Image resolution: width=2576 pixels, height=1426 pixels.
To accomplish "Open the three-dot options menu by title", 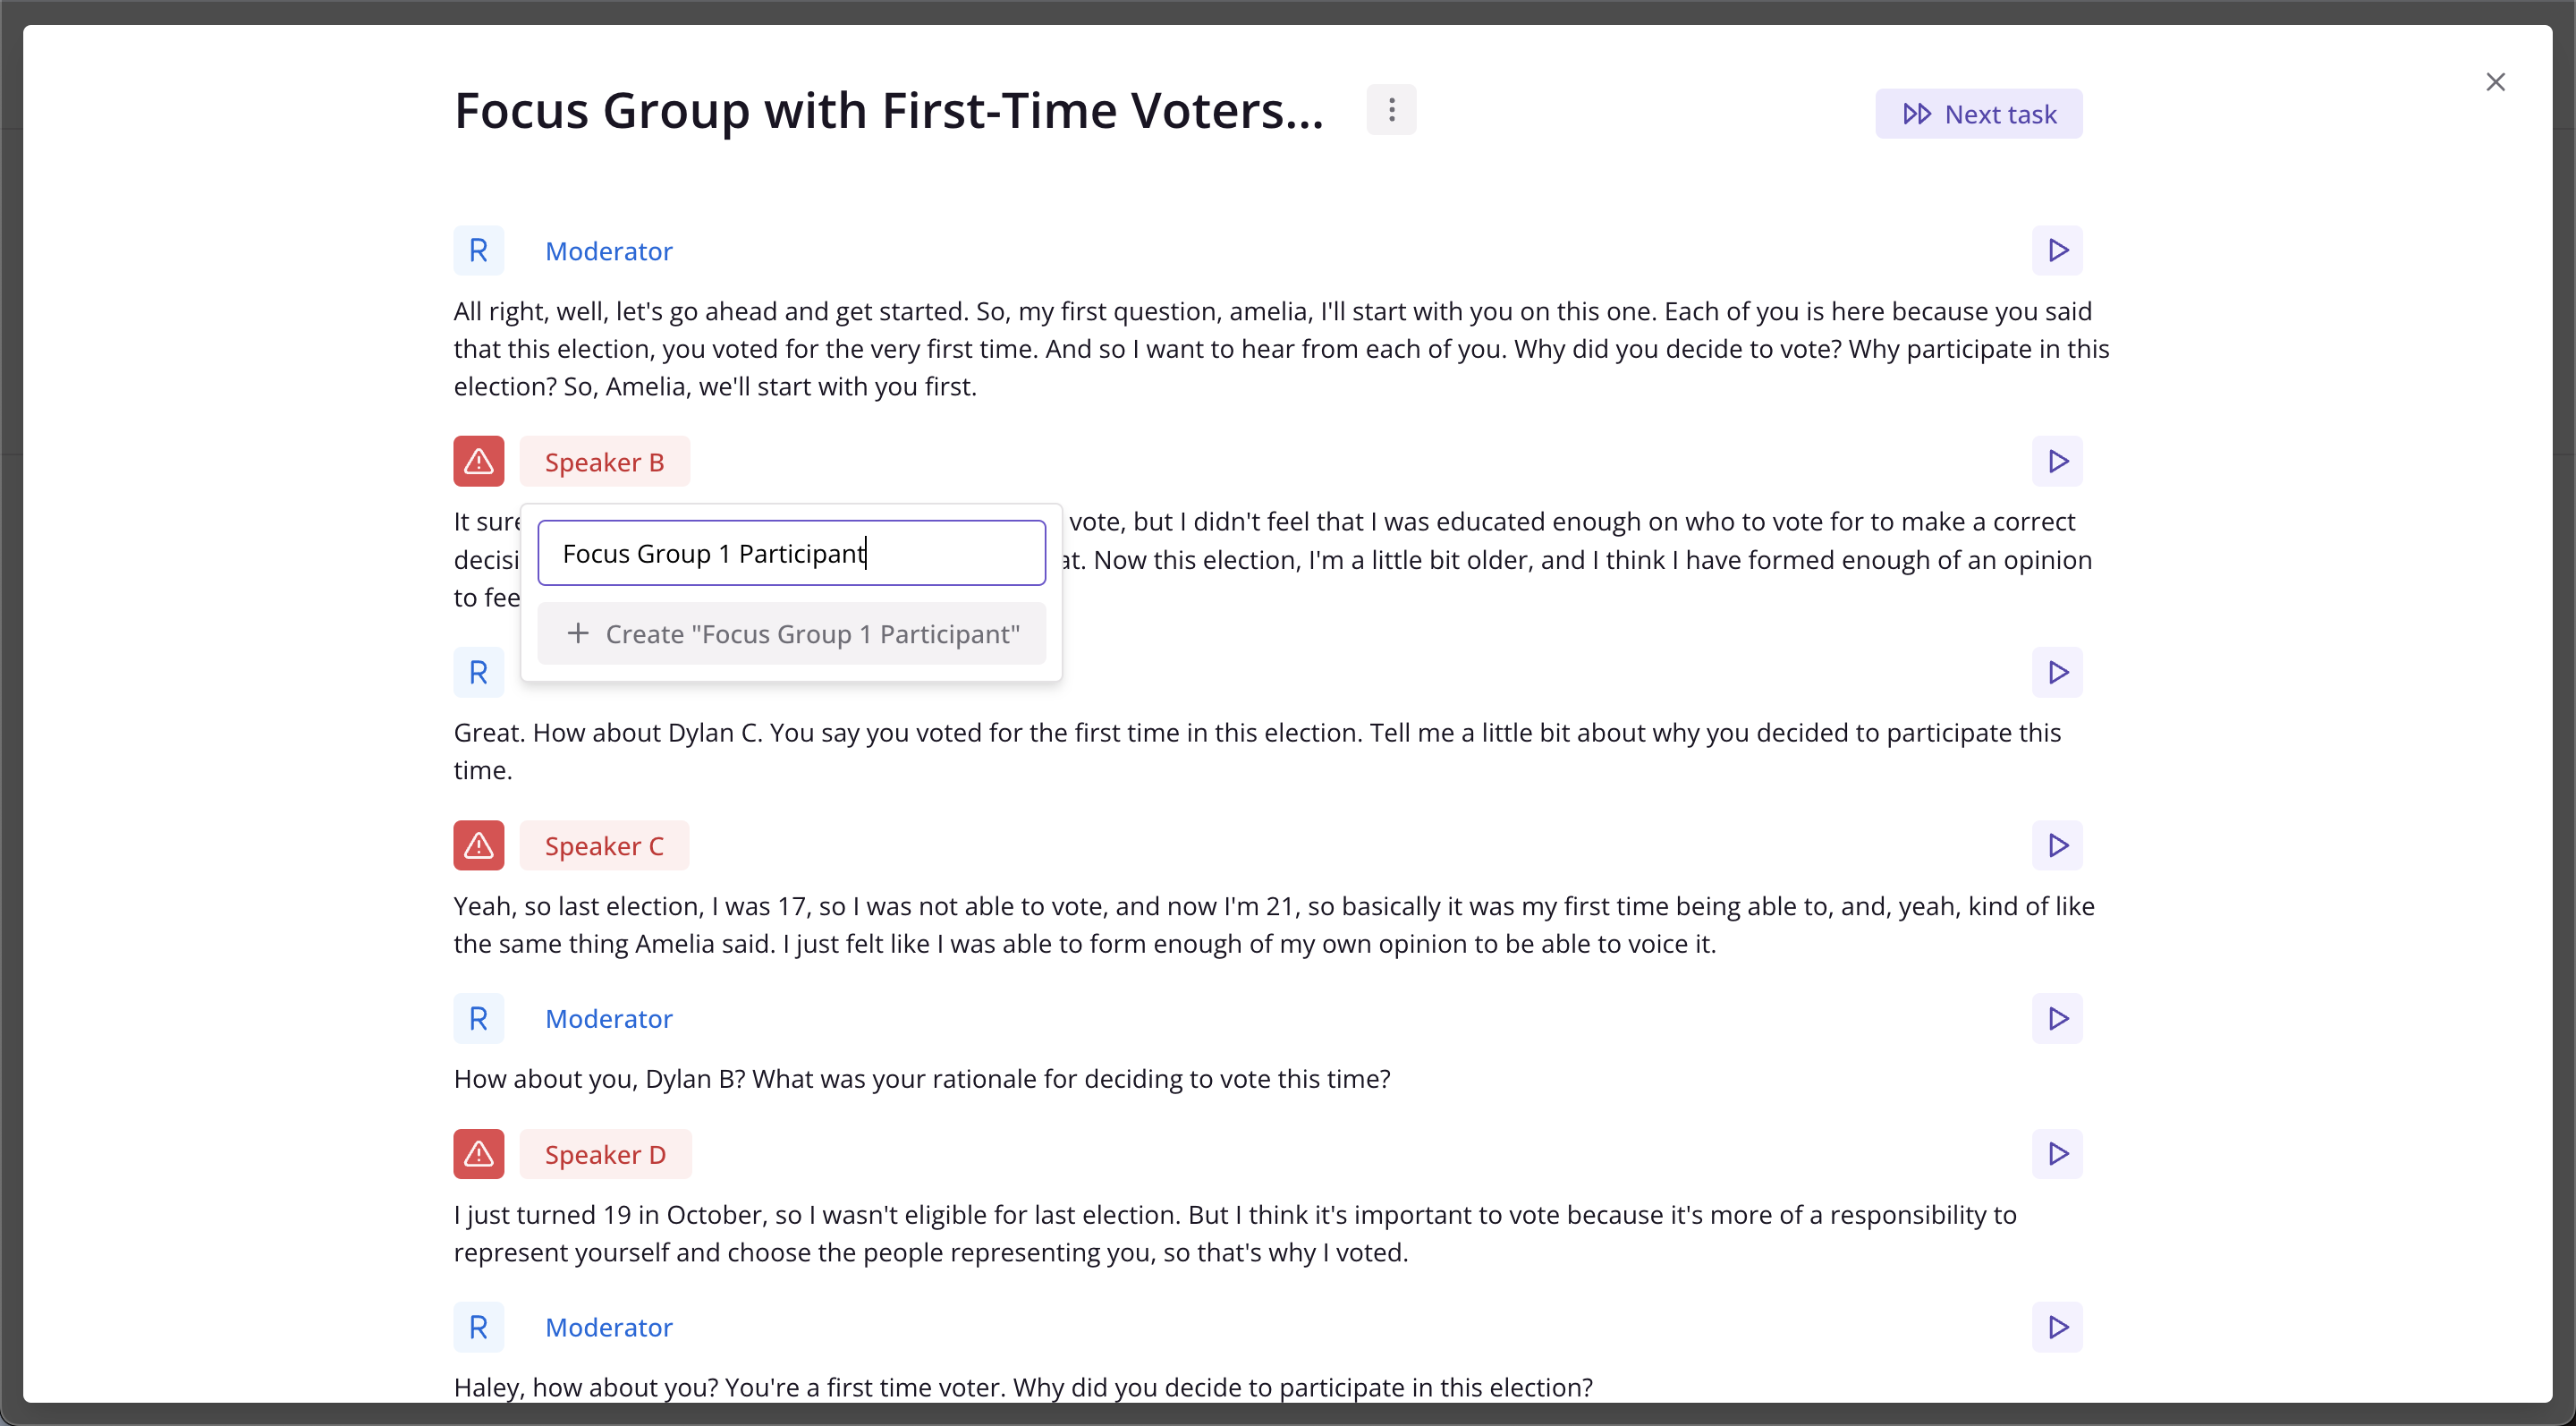I will click(1391, 109).
